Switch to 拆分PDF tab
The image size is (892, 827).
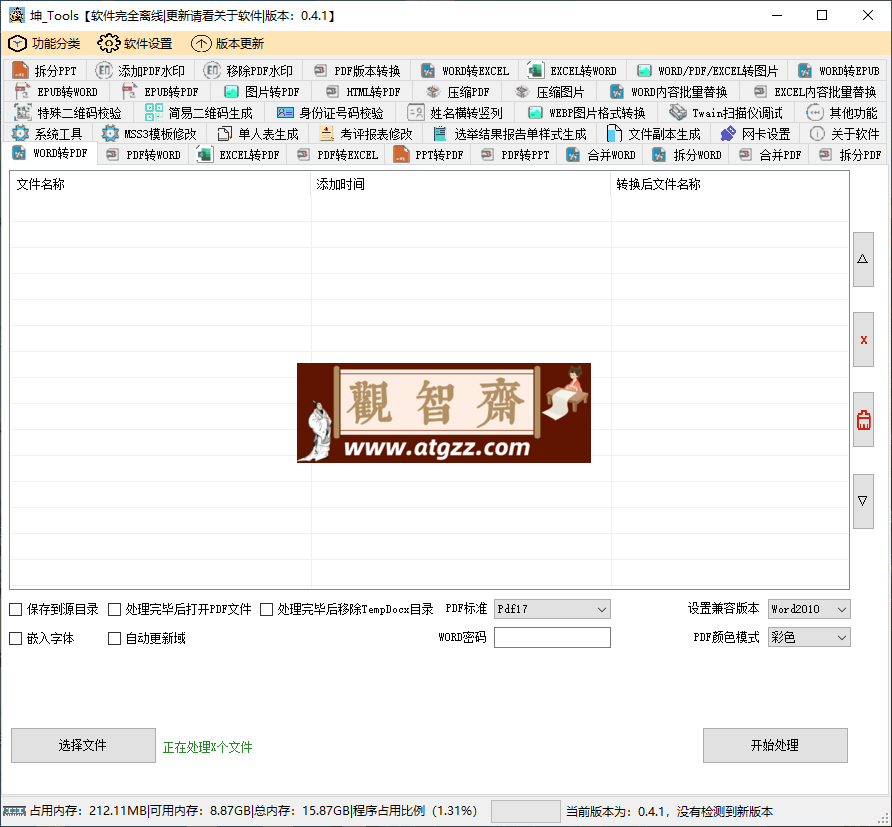click(850, 155)
